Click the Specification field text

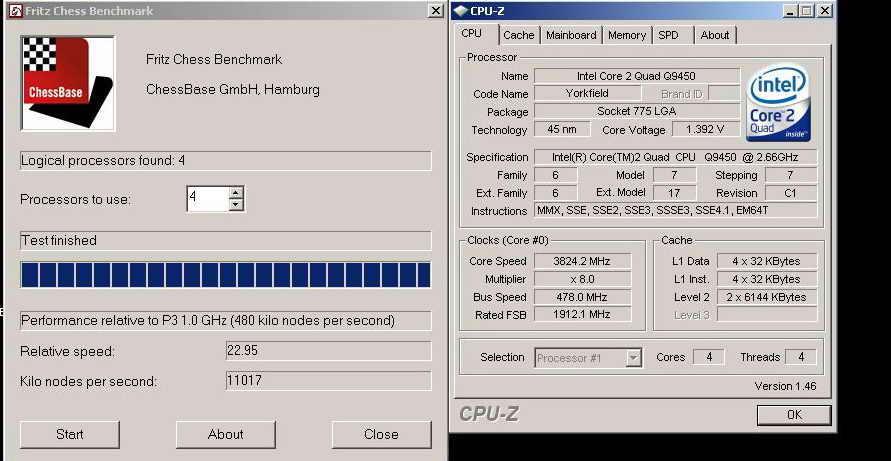(676, 157)
